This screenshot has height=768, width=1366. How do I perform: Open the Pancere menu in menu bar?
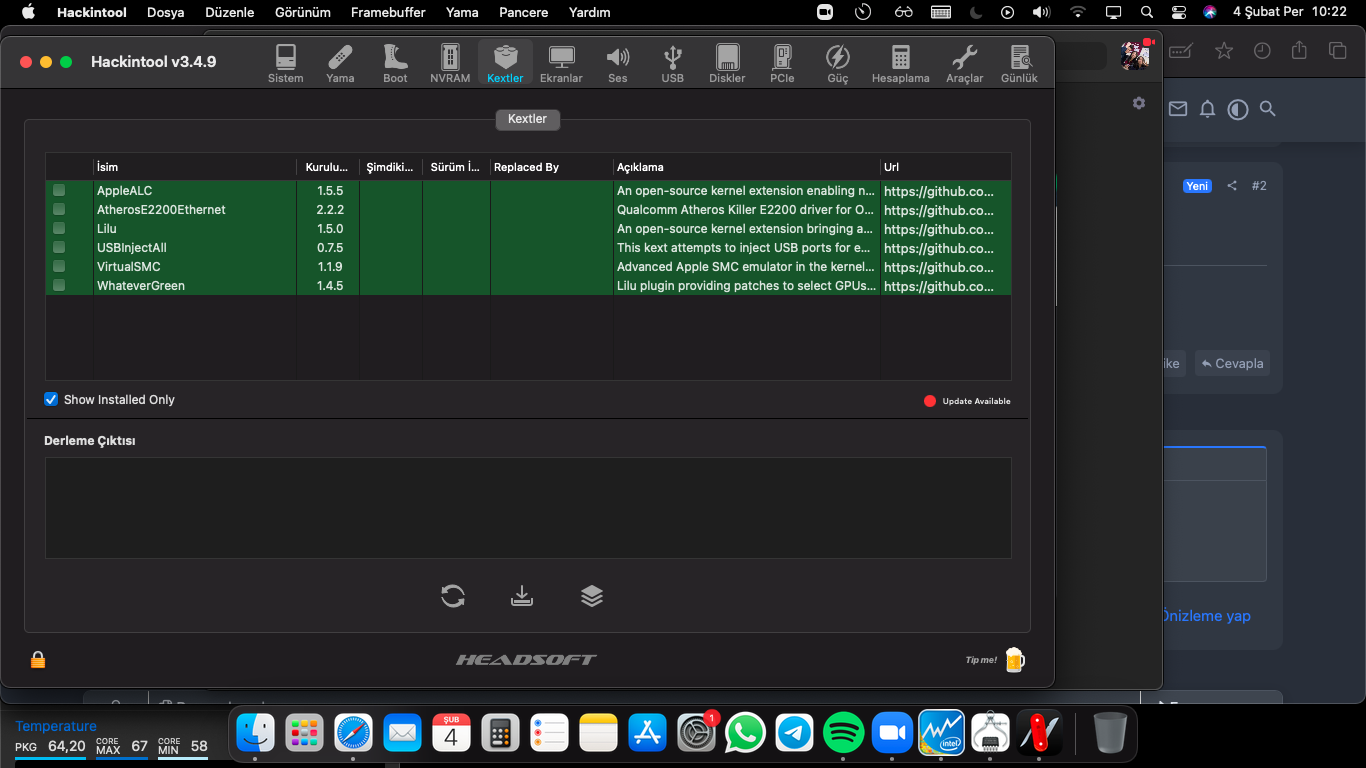click(523, 12)
